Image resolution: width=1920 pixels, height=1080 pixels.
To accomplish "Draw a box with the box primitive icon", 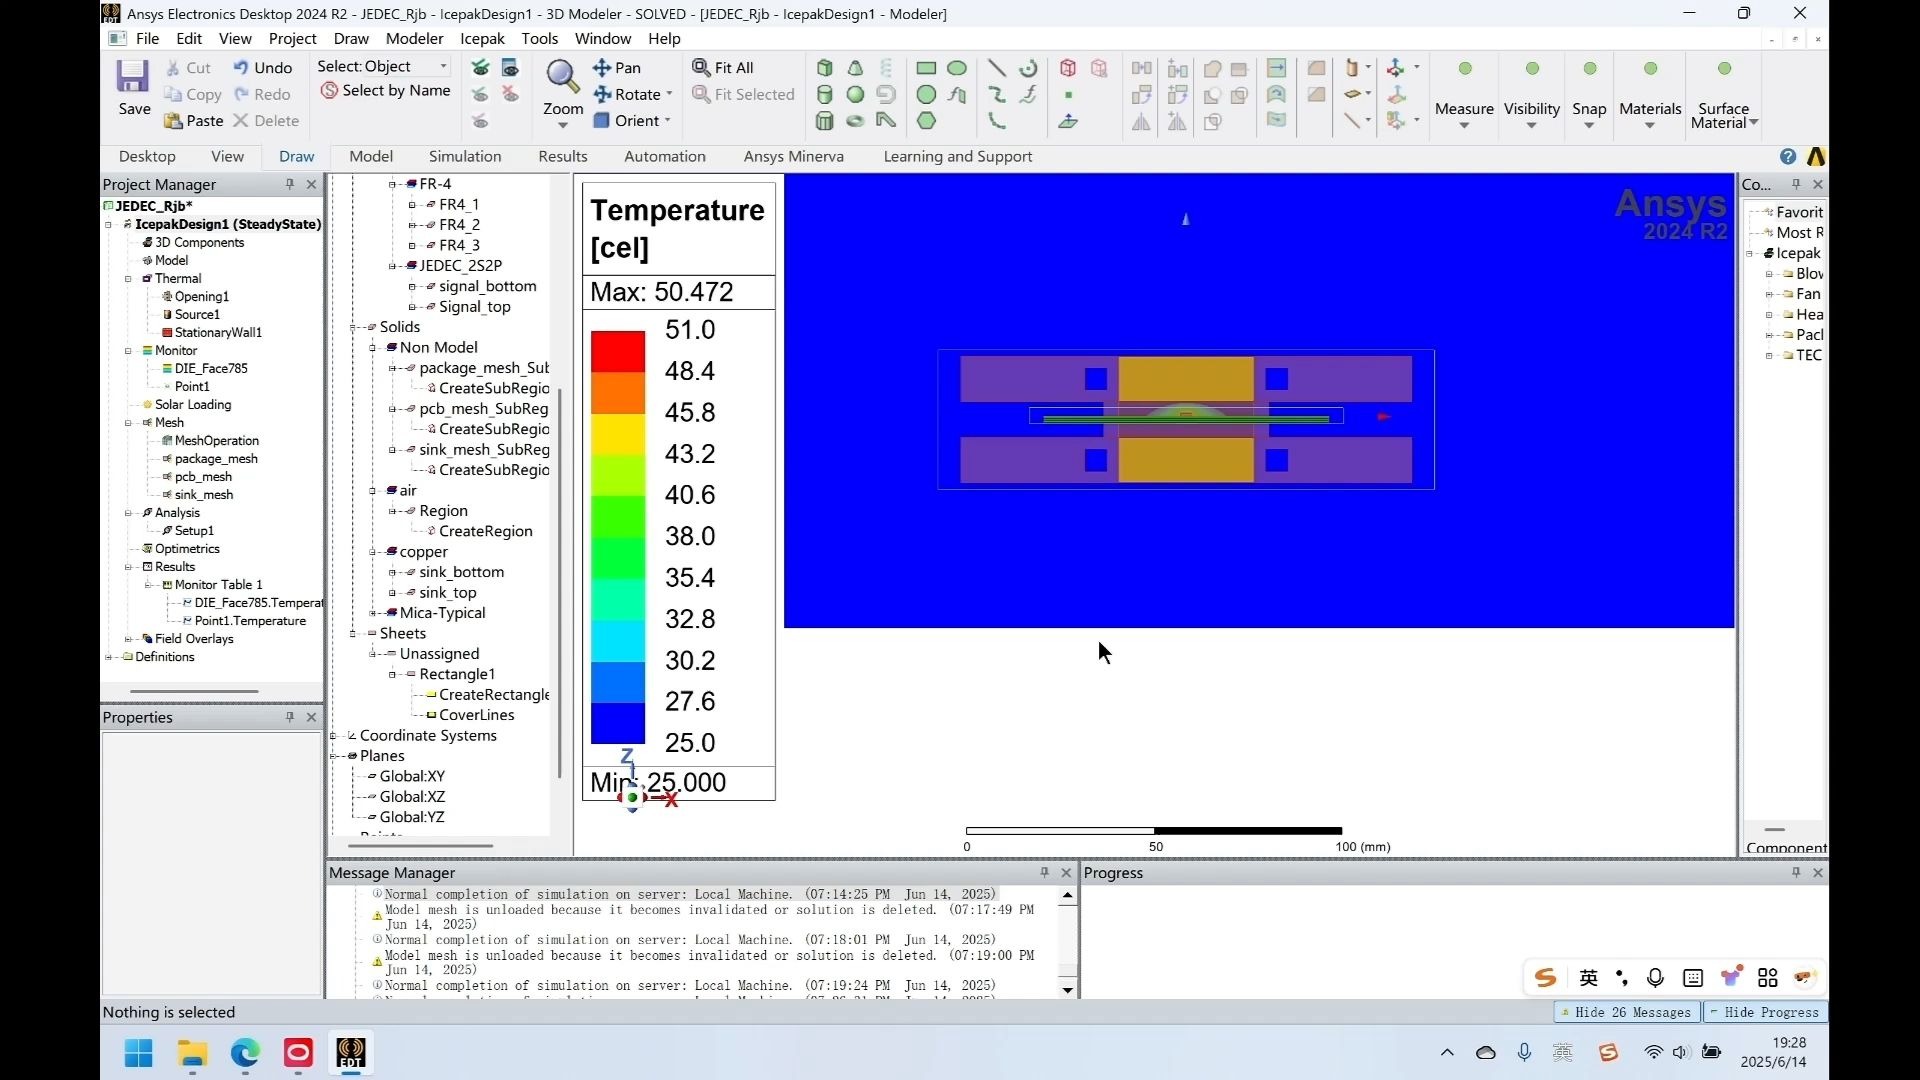I will tap(825, 68).
